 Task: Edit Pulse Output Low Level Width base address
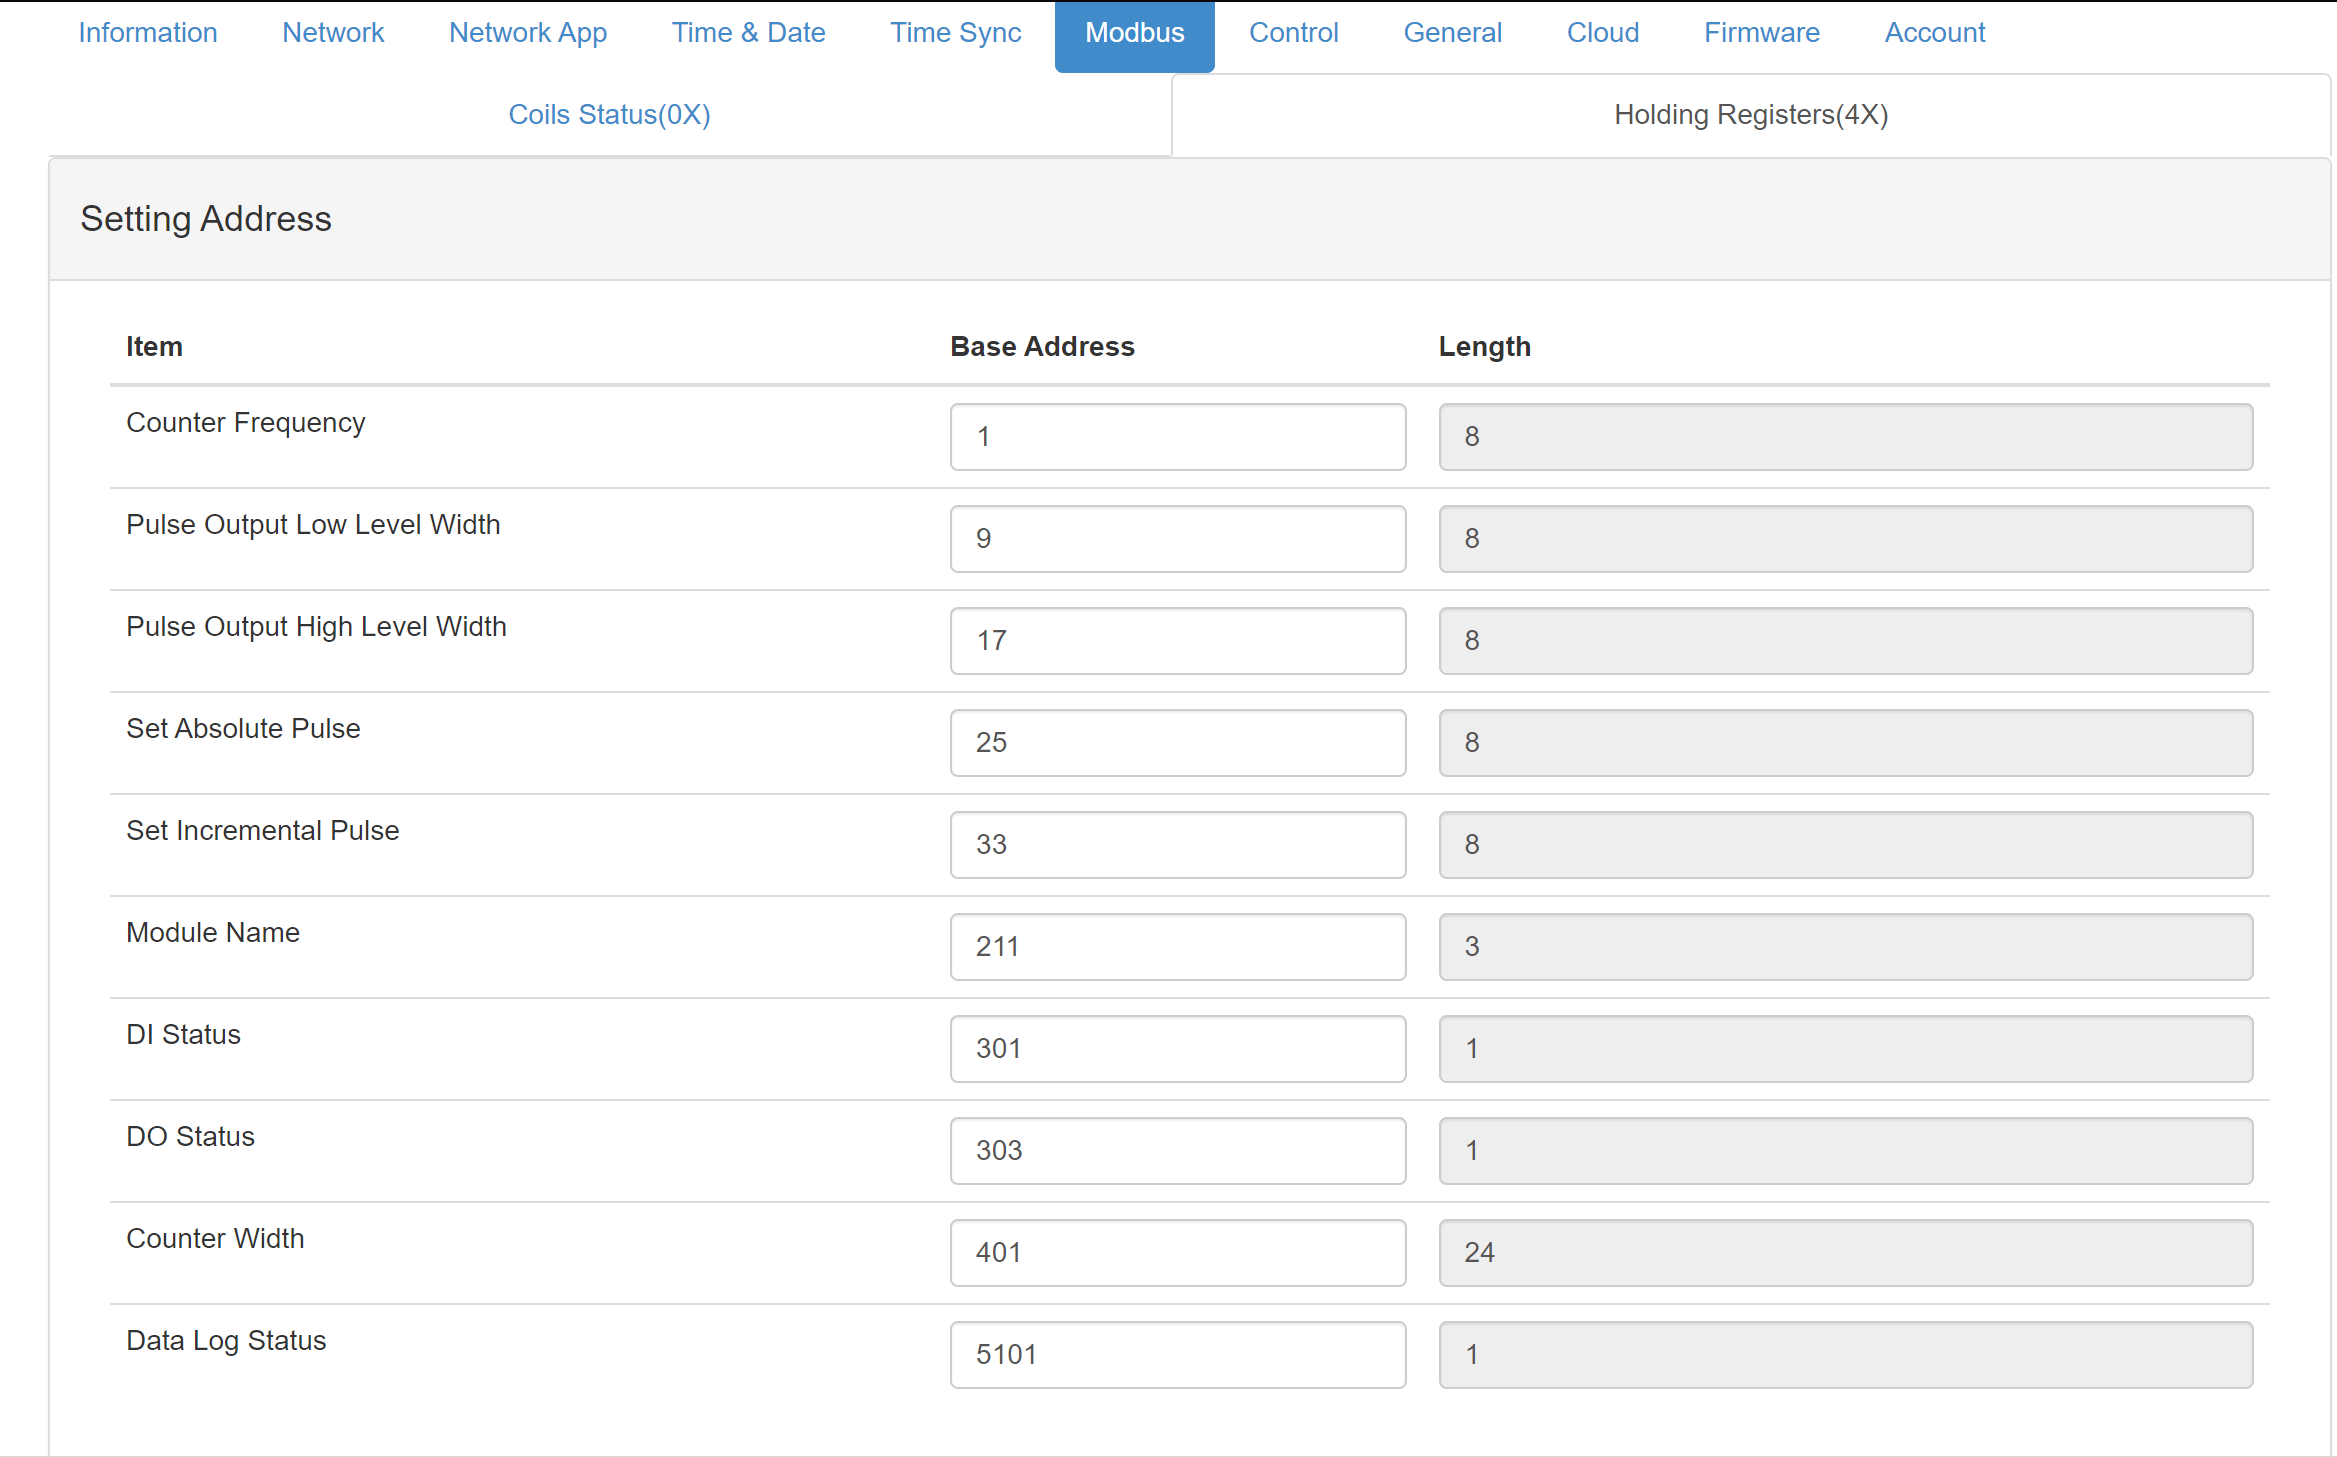pos(1178,539)
